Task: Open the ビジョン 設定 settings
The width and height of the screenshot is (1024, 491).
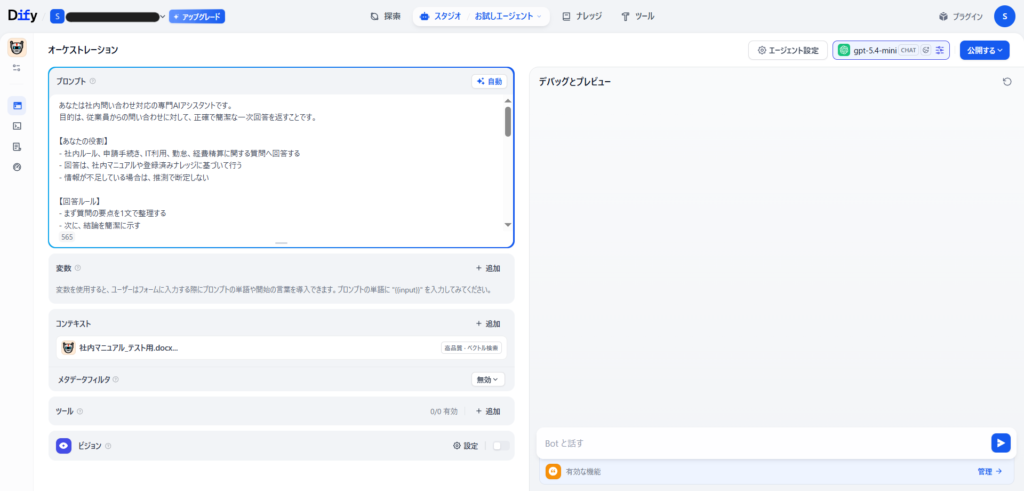Action: (466, 446)
